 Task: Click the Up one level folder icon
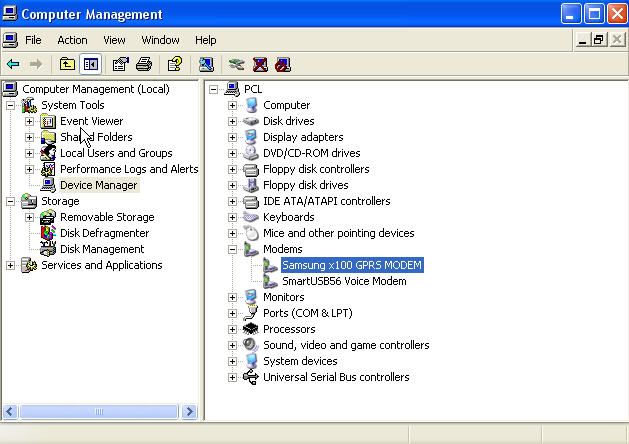tap(67, 64)
